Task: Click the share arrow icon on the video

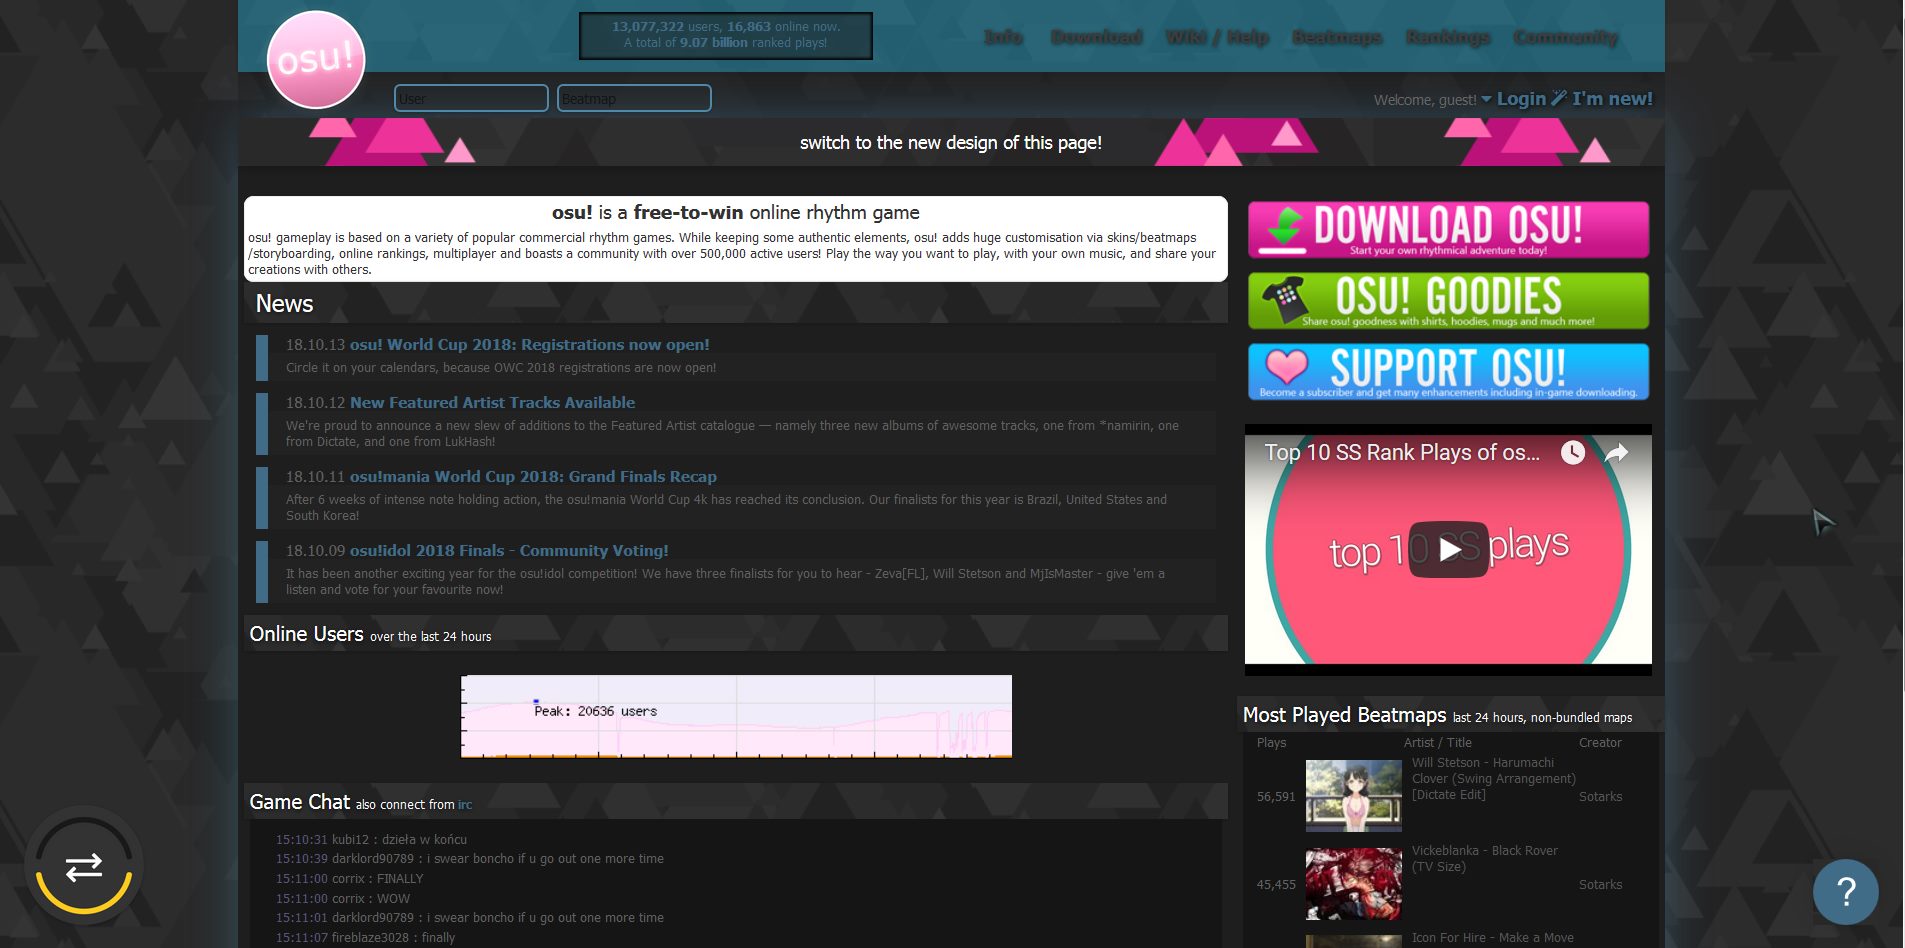Action: [x=1617, y=452]
